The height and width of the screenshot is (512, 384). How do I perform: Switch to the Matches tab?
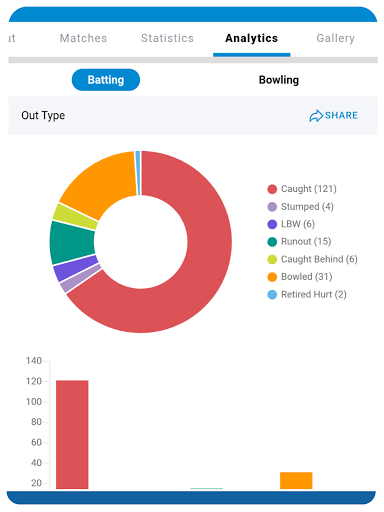(83, 38)
